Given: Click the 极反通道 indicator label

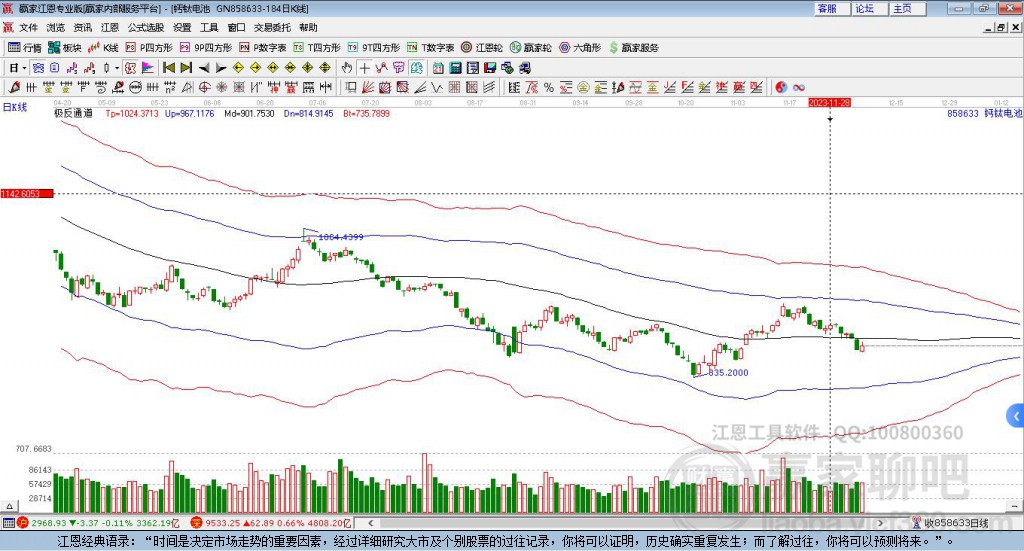Looking at the screenshot, I should pos(73,114).
